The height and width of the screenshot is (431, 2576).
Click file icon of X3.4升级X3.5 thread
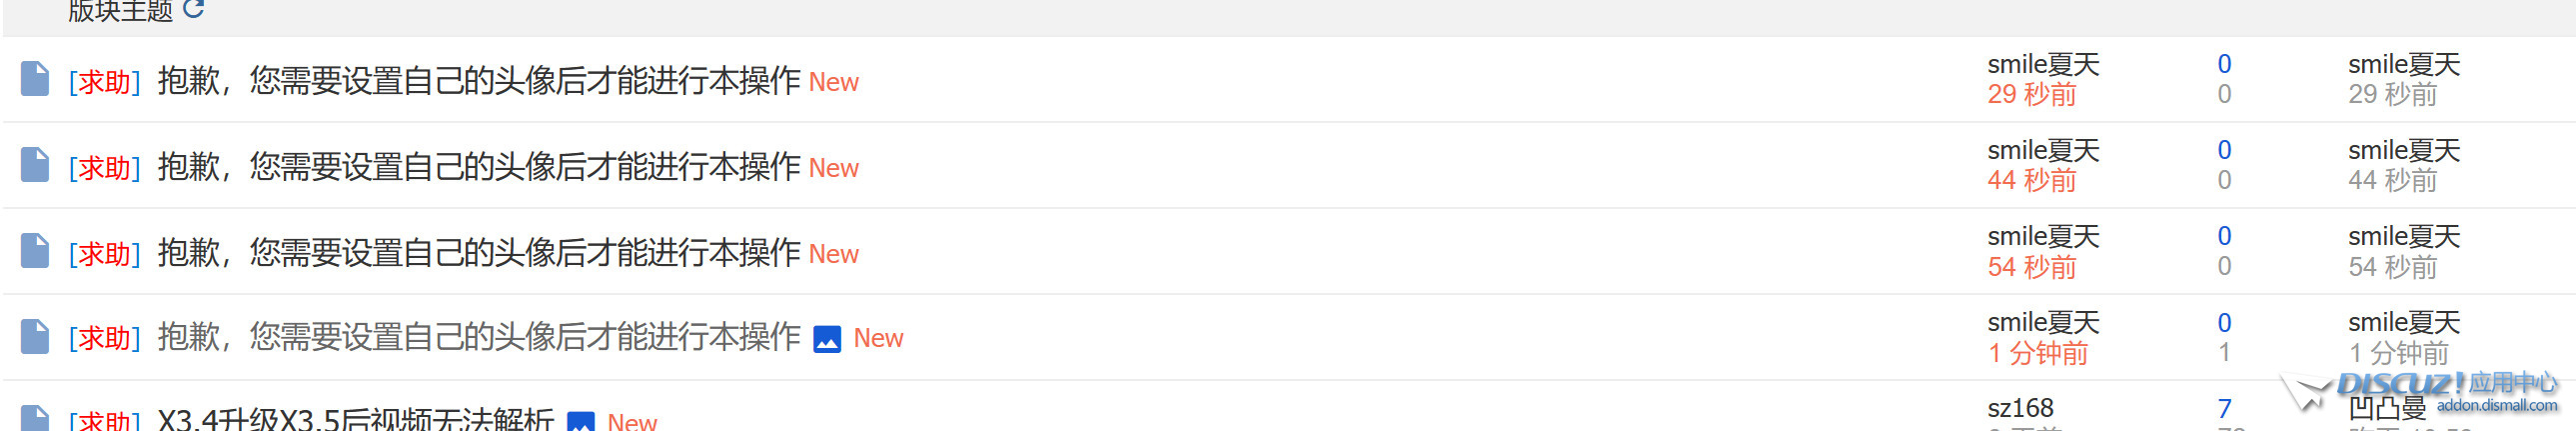tap(35, 419)
